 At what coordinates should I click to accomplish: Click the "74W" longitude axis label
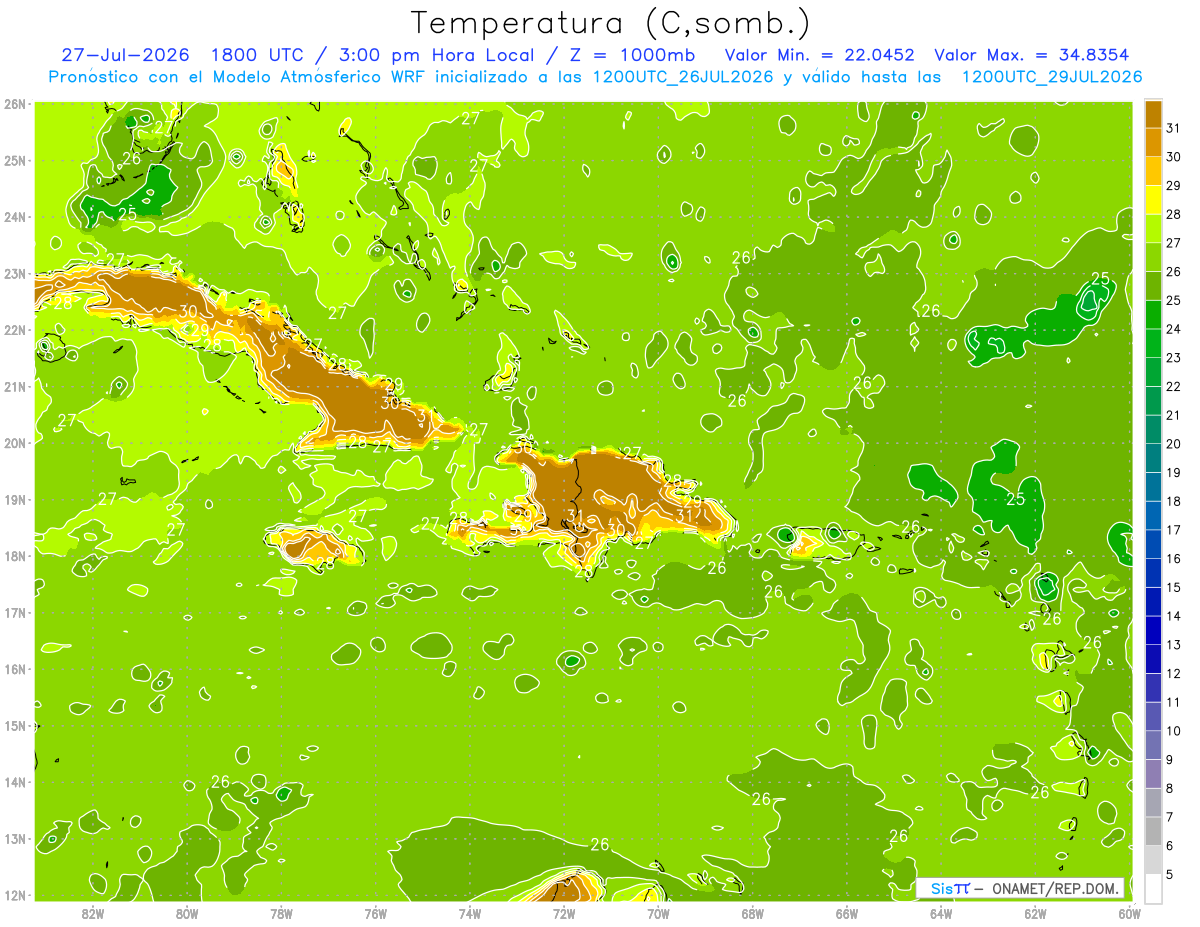[x=469, y=913]
